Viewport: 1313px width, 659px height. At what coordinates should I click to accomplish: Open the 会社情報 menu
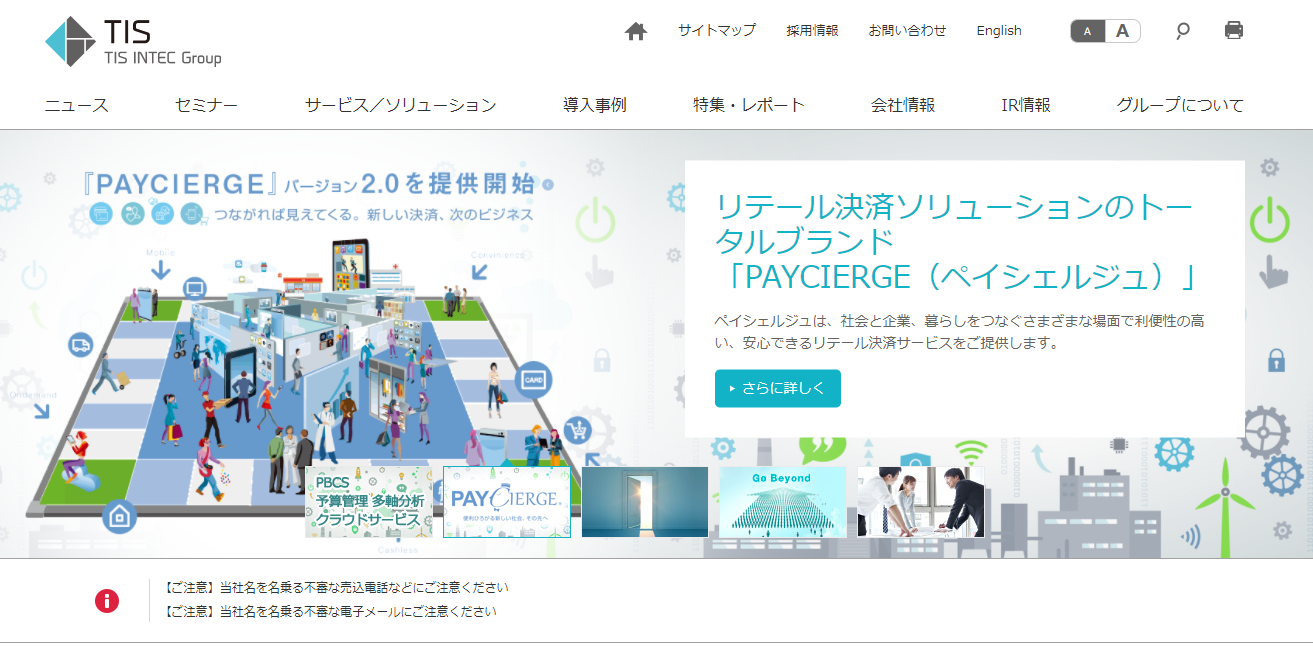click(x=903, y=105)
